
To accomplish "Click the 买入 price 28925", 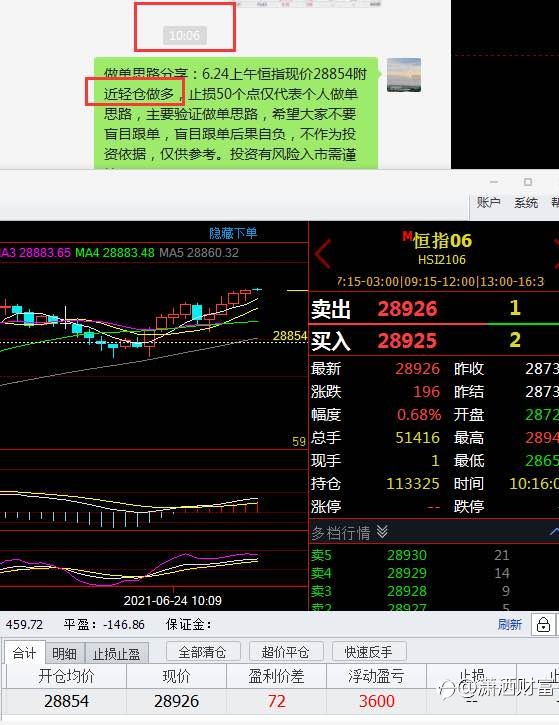I will [407, 340].
